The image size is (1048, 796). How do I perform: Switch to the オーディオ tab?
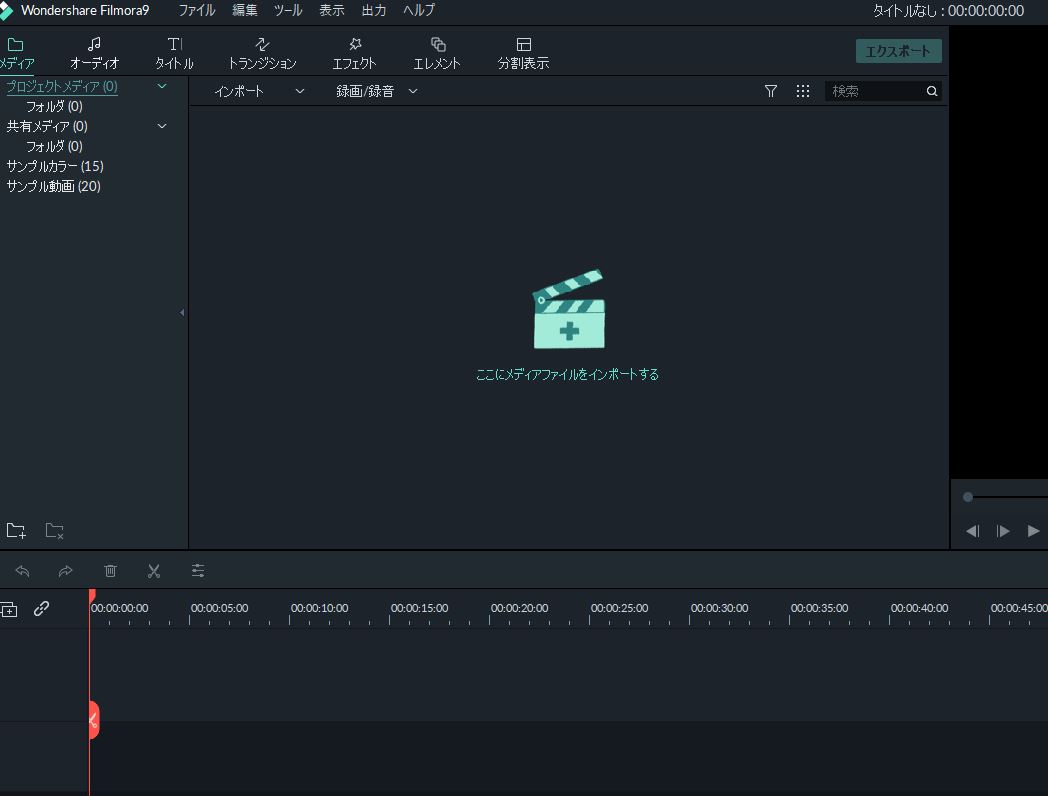pyautogui.click(x=94, y=53)
